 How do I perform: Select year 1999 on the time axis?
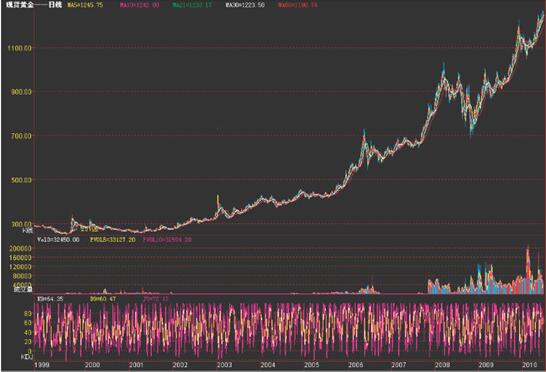(42, 365)
